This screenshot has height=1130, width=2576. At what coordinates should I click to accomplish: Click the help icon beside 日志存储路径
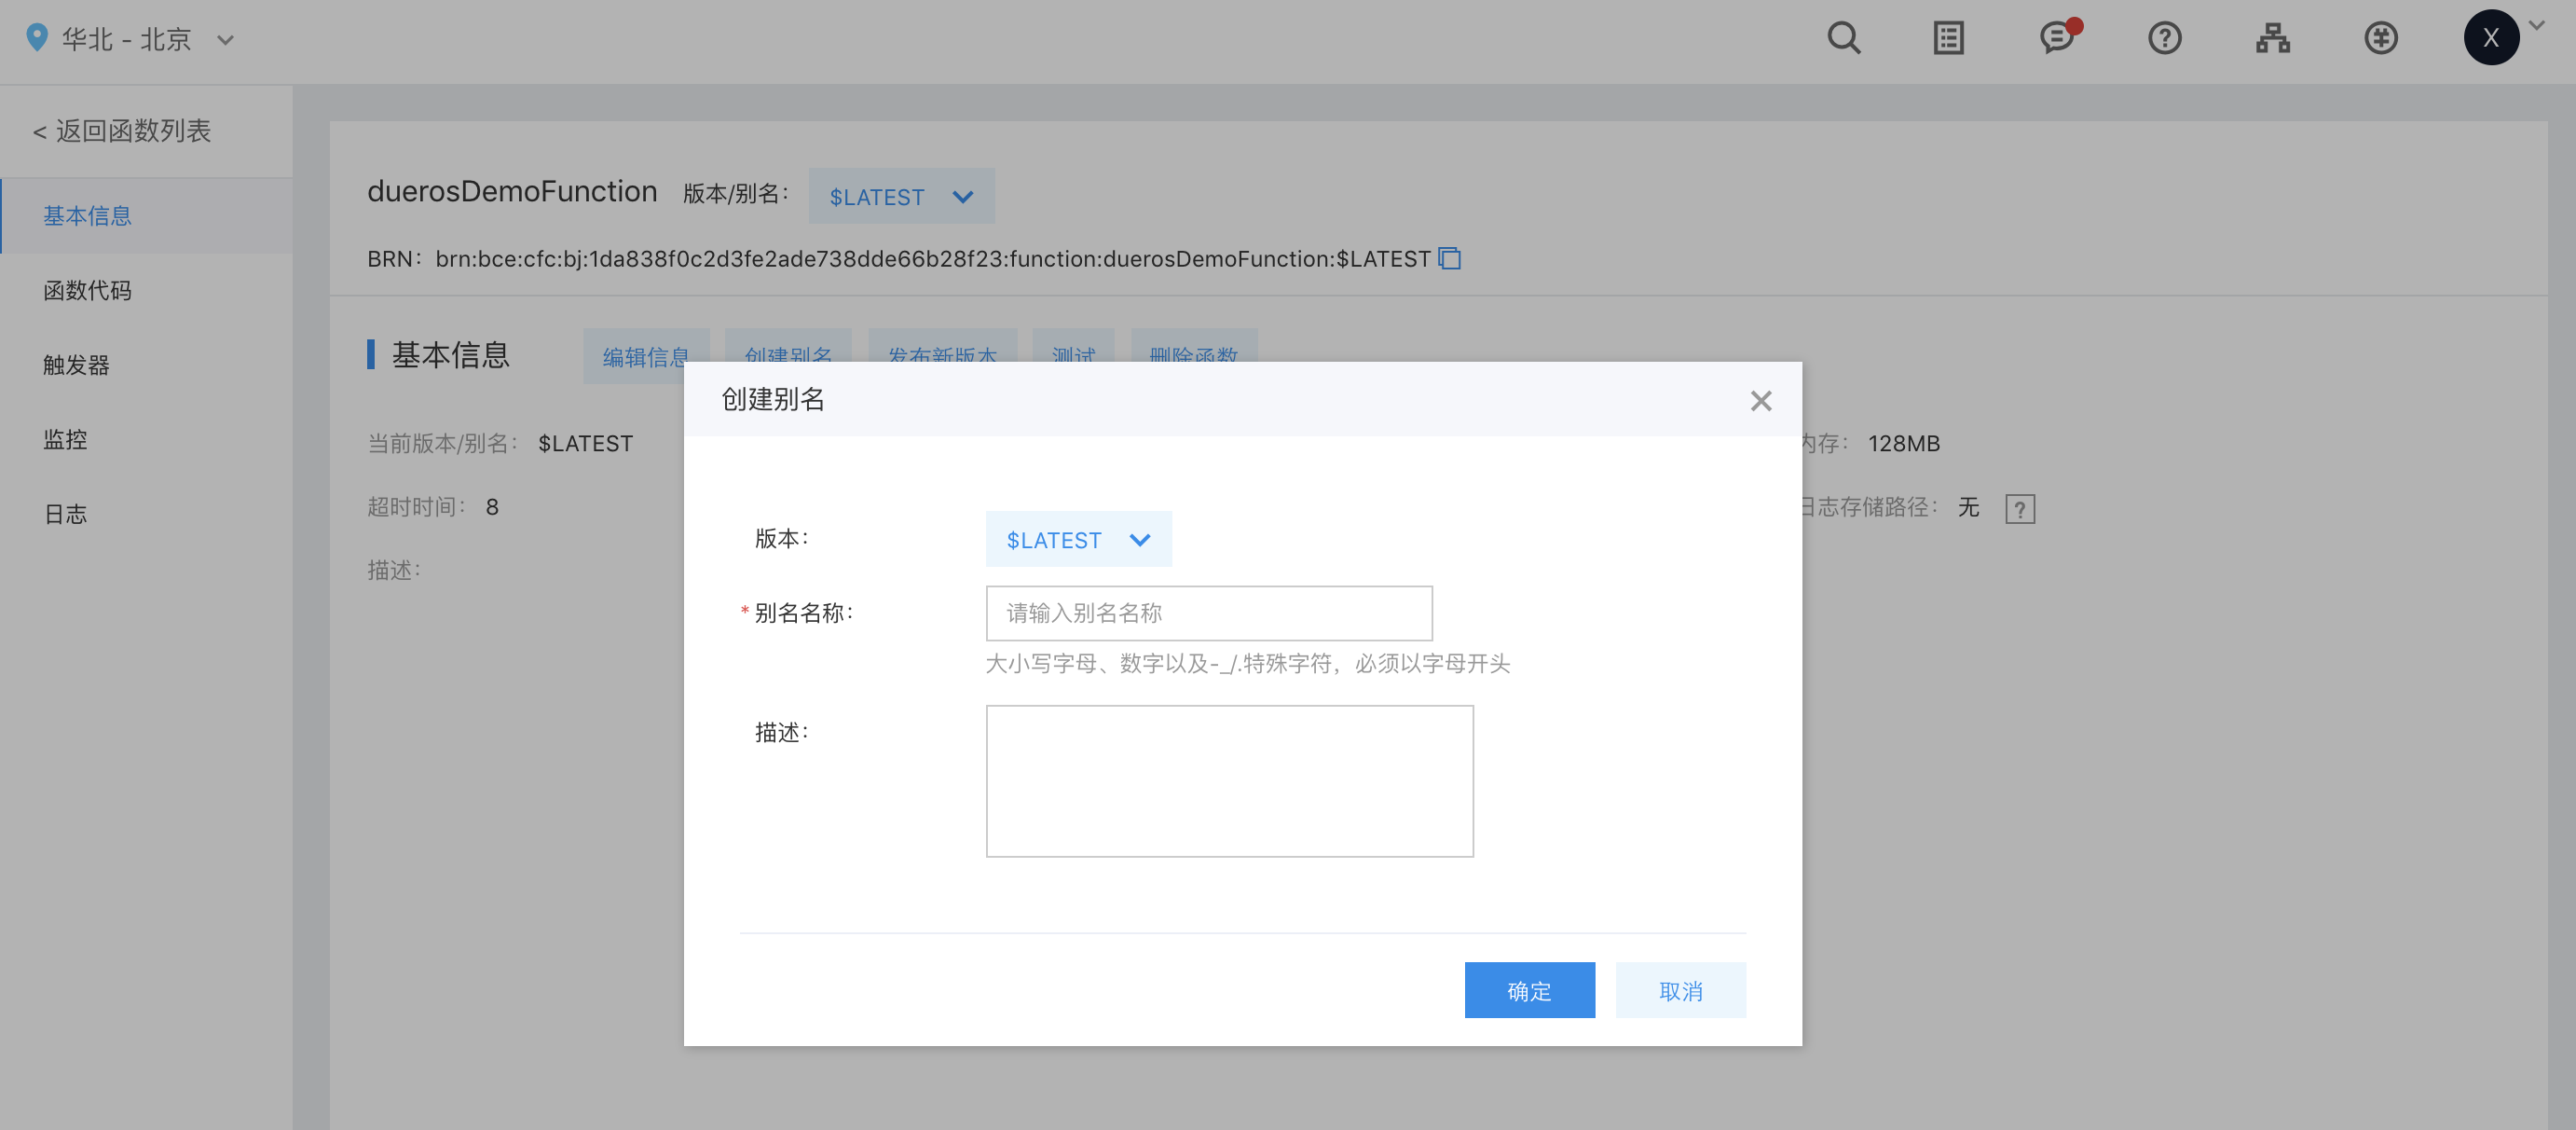(x=2019, y=509)
